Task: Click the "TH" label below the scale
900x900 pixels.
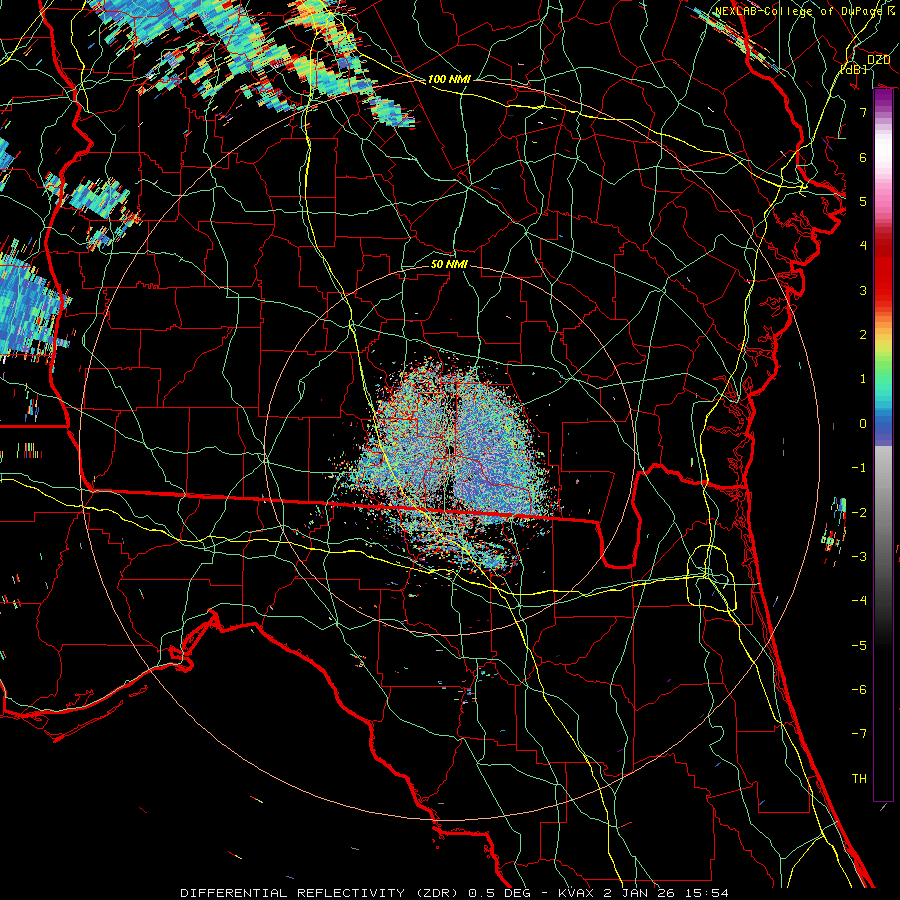Action: coord(859,779)
